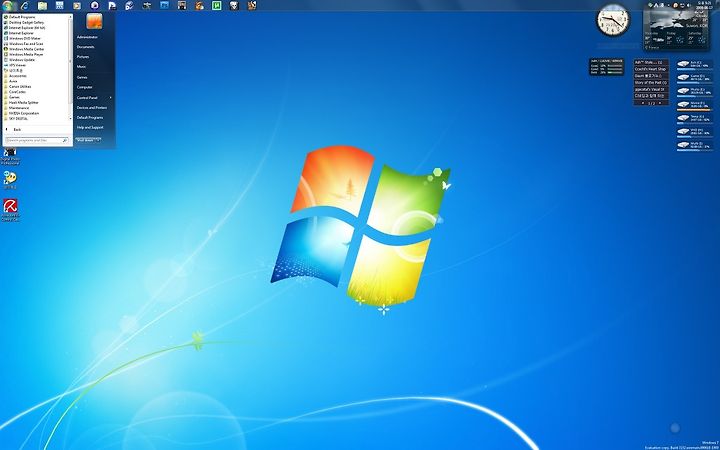Click the Search programs and files box

click(x=37, y=140)
